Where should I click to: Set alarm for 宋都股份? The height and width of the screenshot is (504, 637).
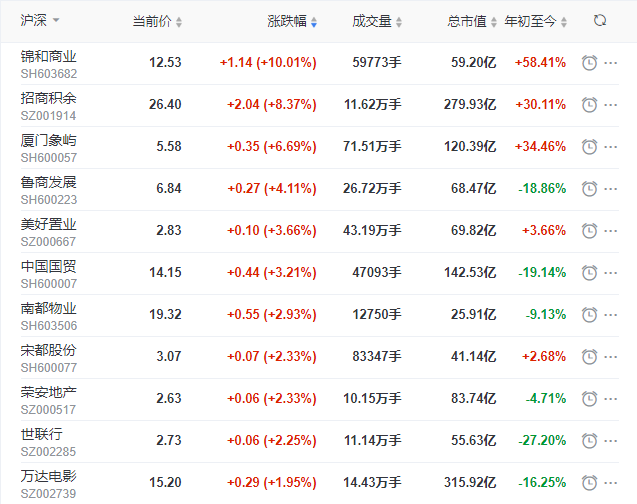(589, 357)
